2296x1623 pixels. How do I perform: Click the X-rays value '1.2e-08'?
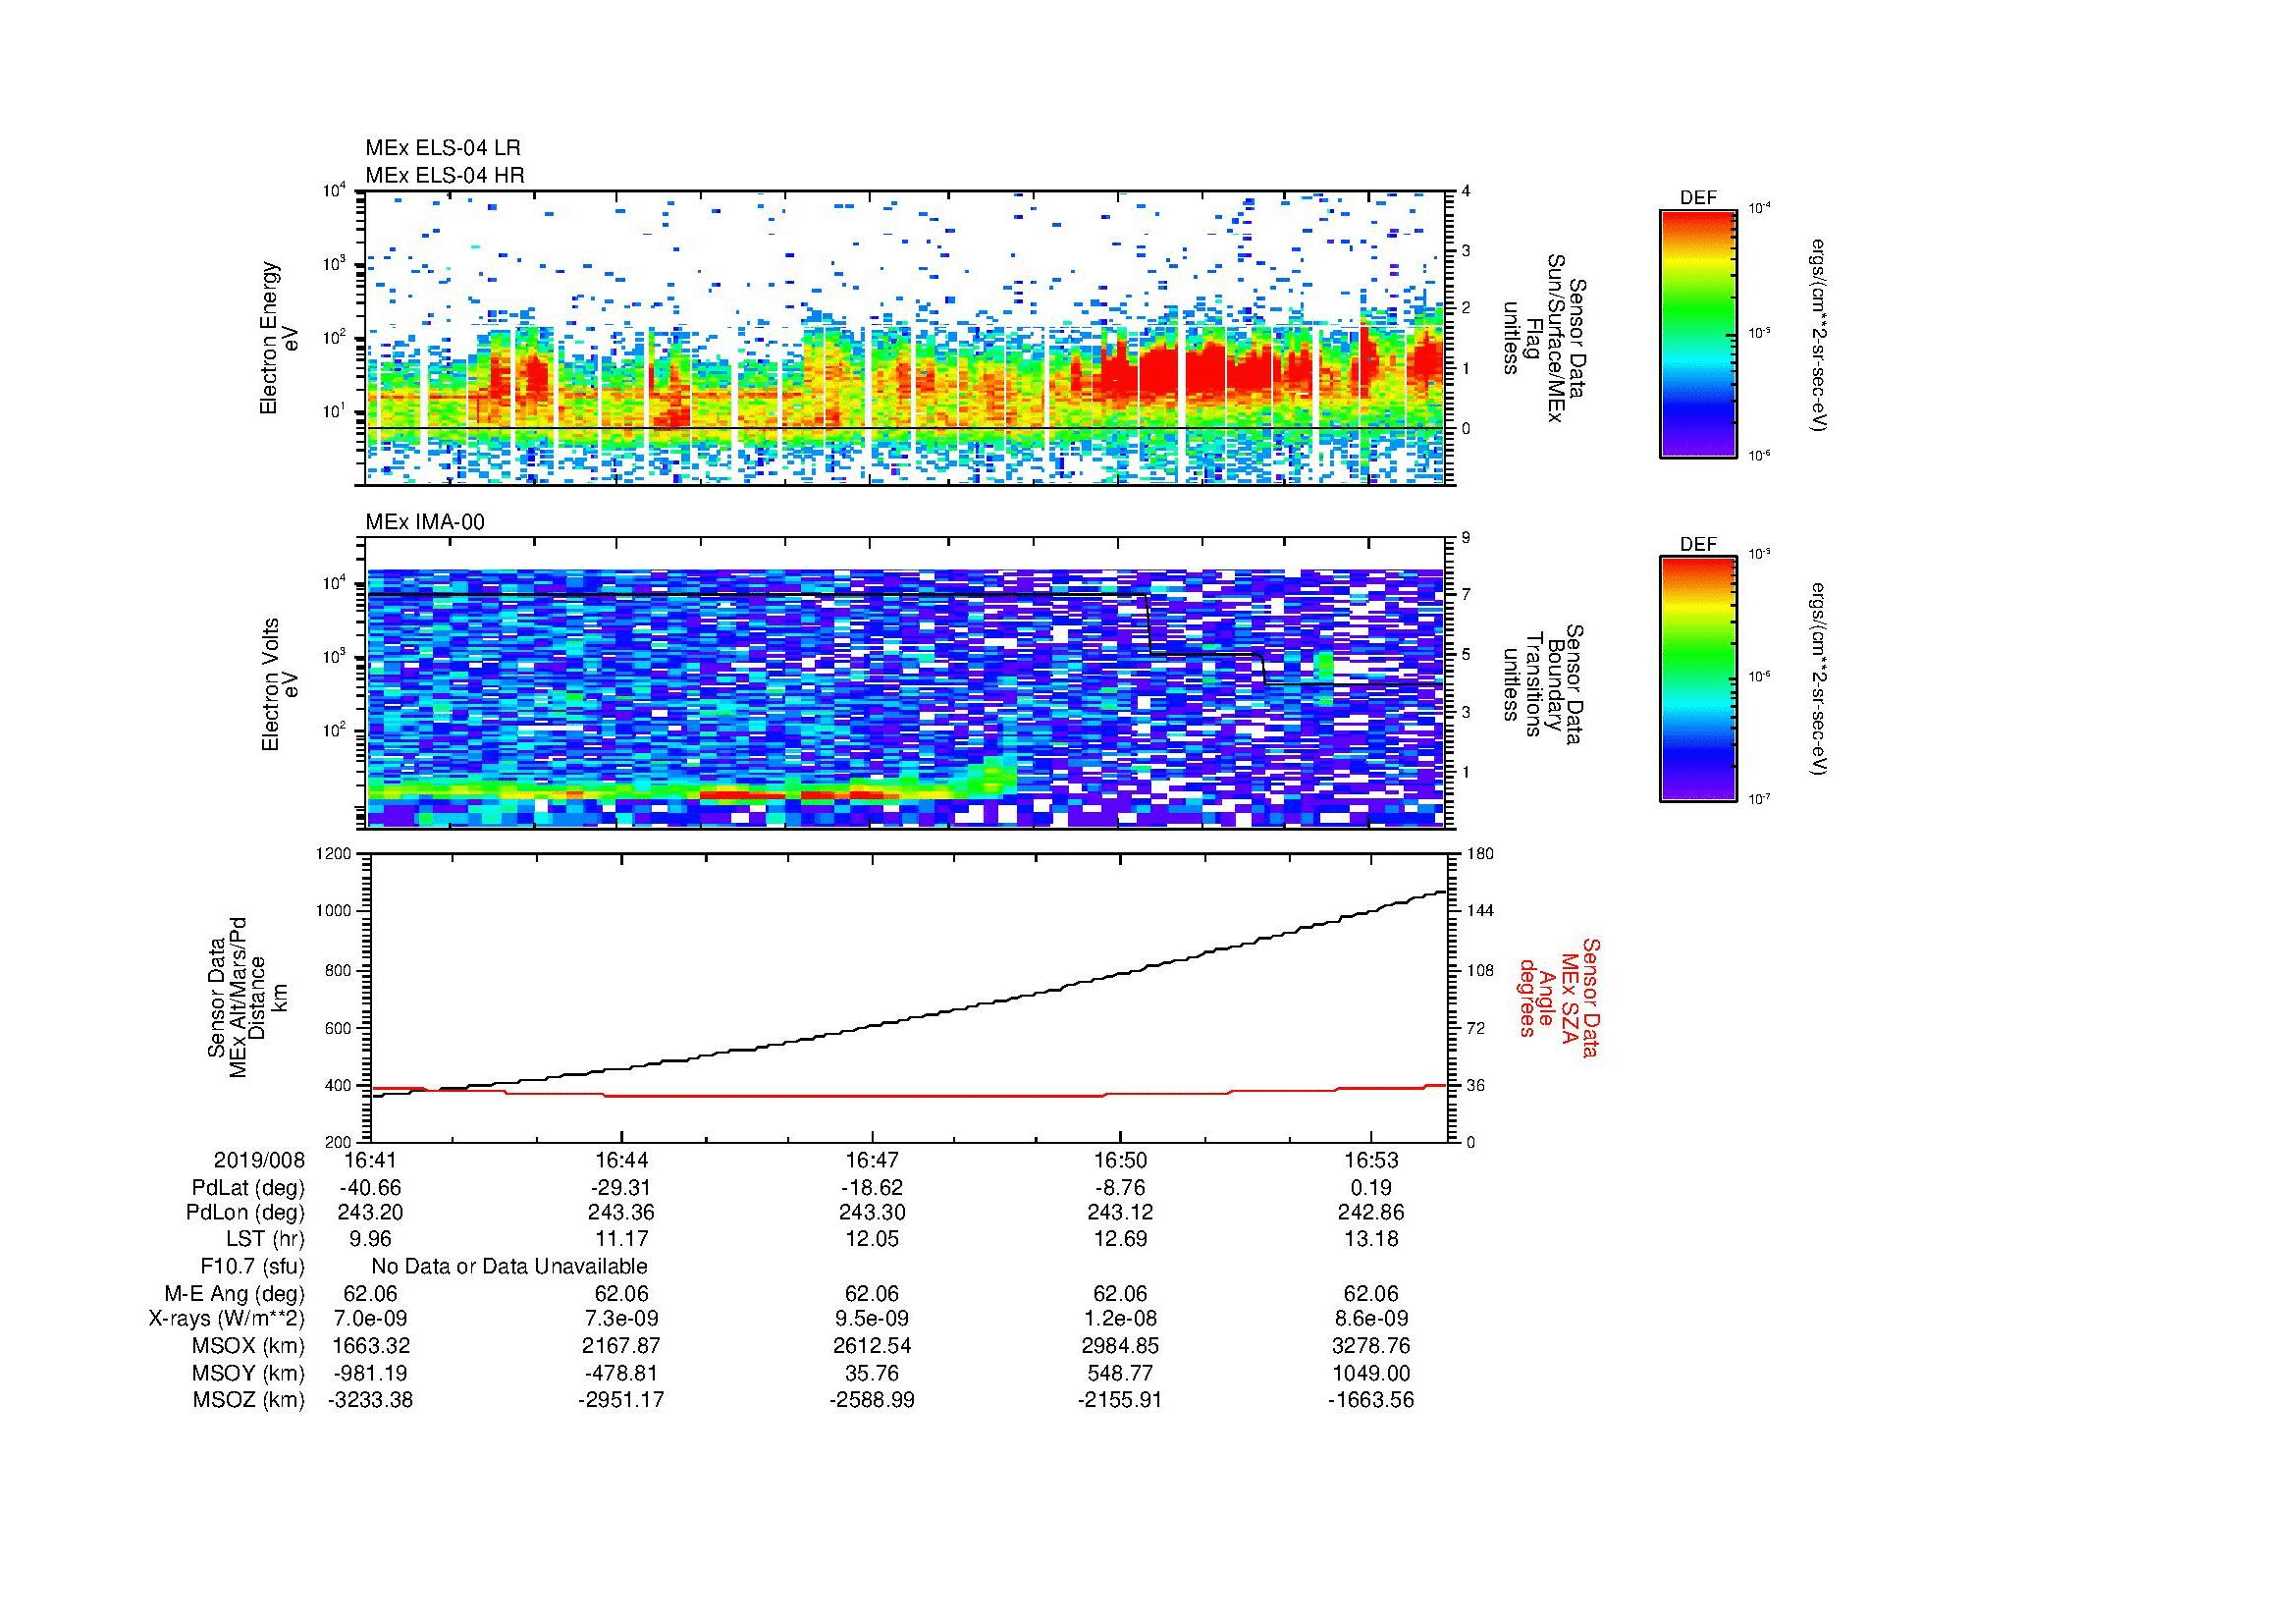point(1120,1320)
